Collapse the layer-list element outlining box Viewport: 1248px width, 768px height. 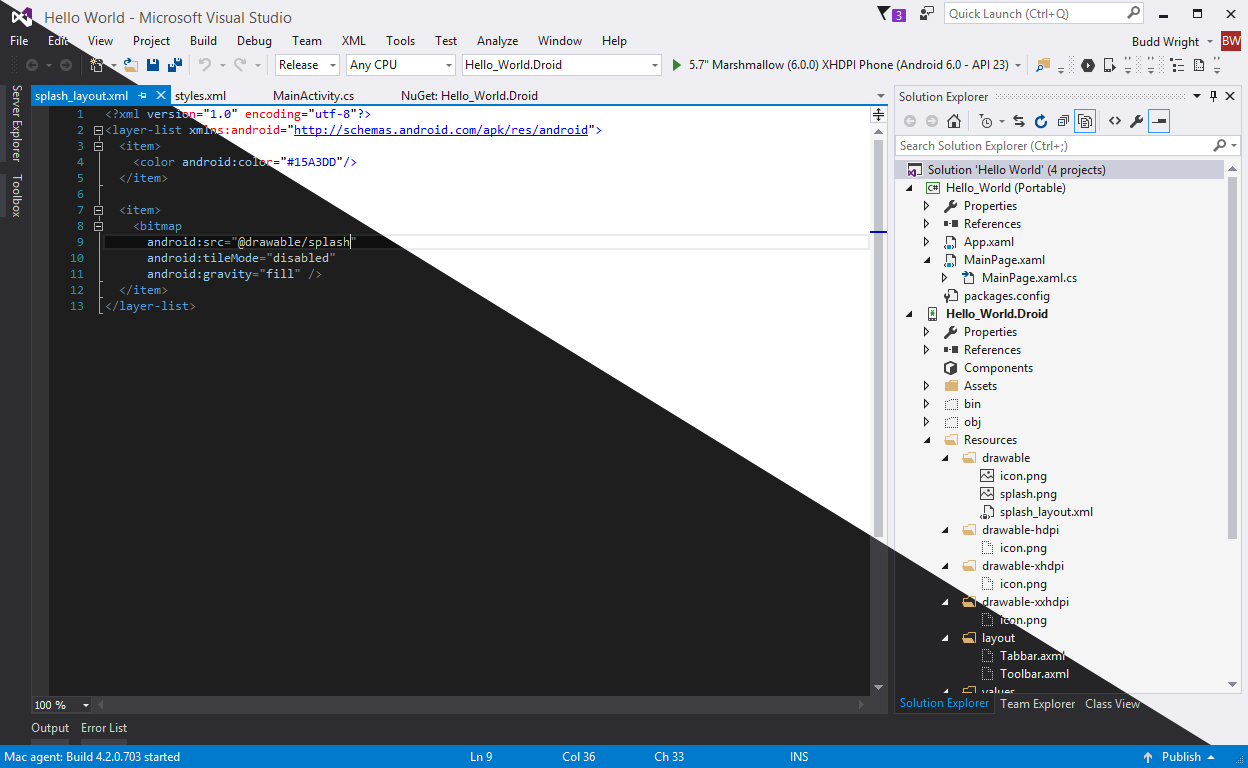tap(97, 130)
